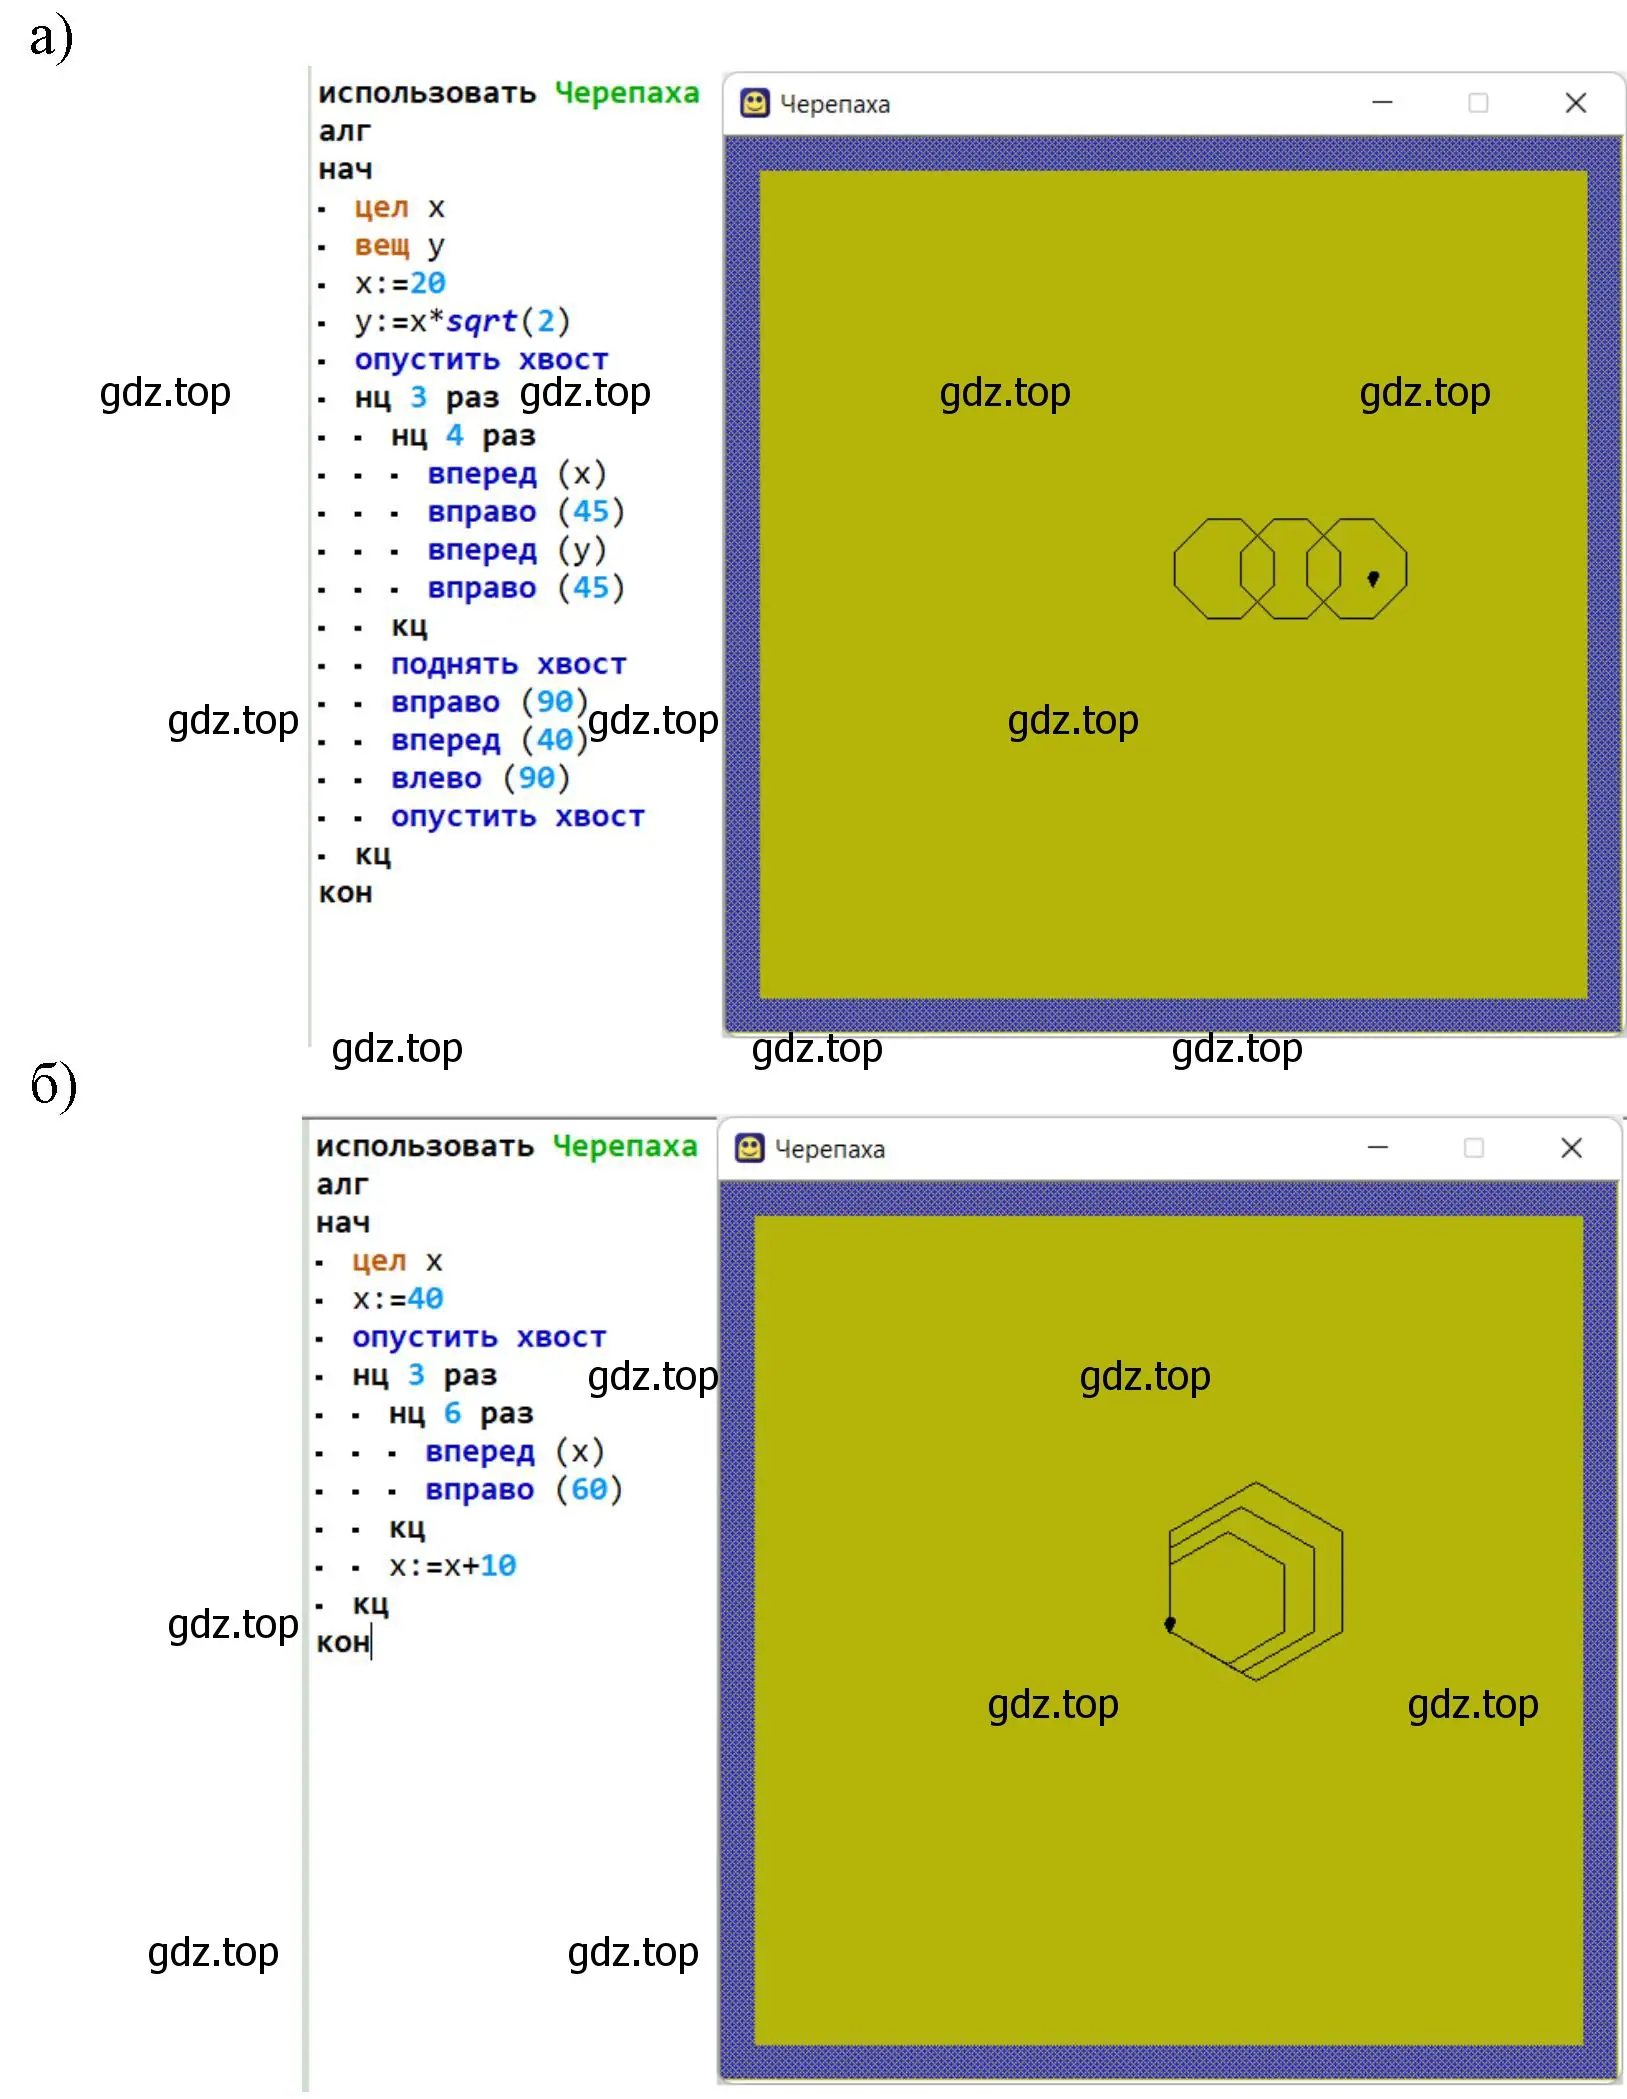This screenshot has width=1627, height=2099.
Task: Click the line 'вправо (60)' in bottom code
Action: click(524, 1490)
